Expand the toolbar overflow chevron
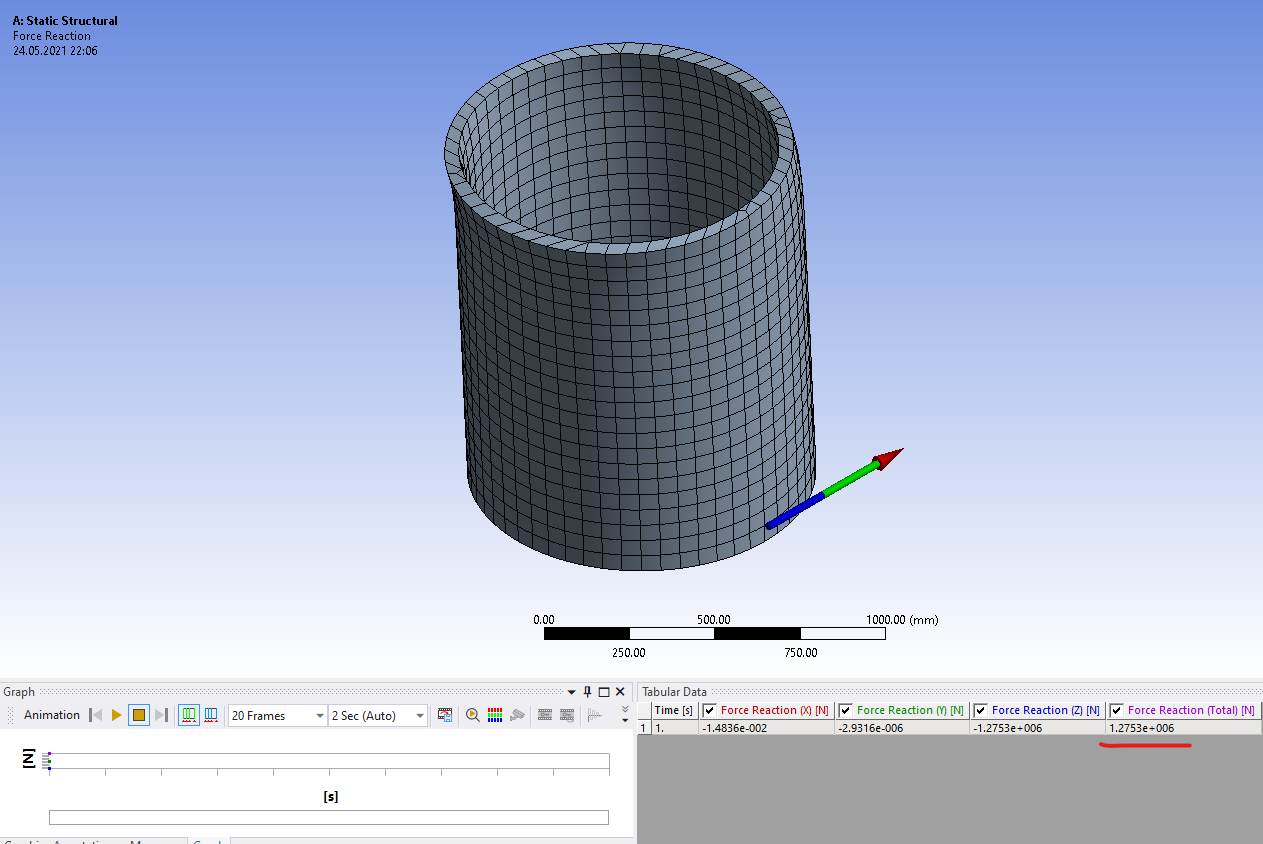This screenshot has width=1263, height=844. 625,713
